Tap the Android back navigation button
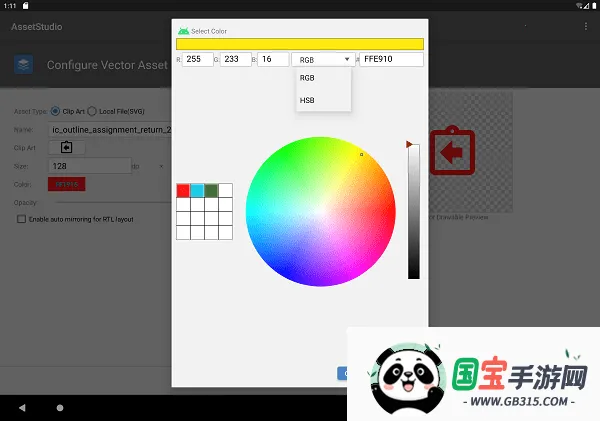Image resolution: width=600 pixels, height=421 pixels. (x=22, y=408)
